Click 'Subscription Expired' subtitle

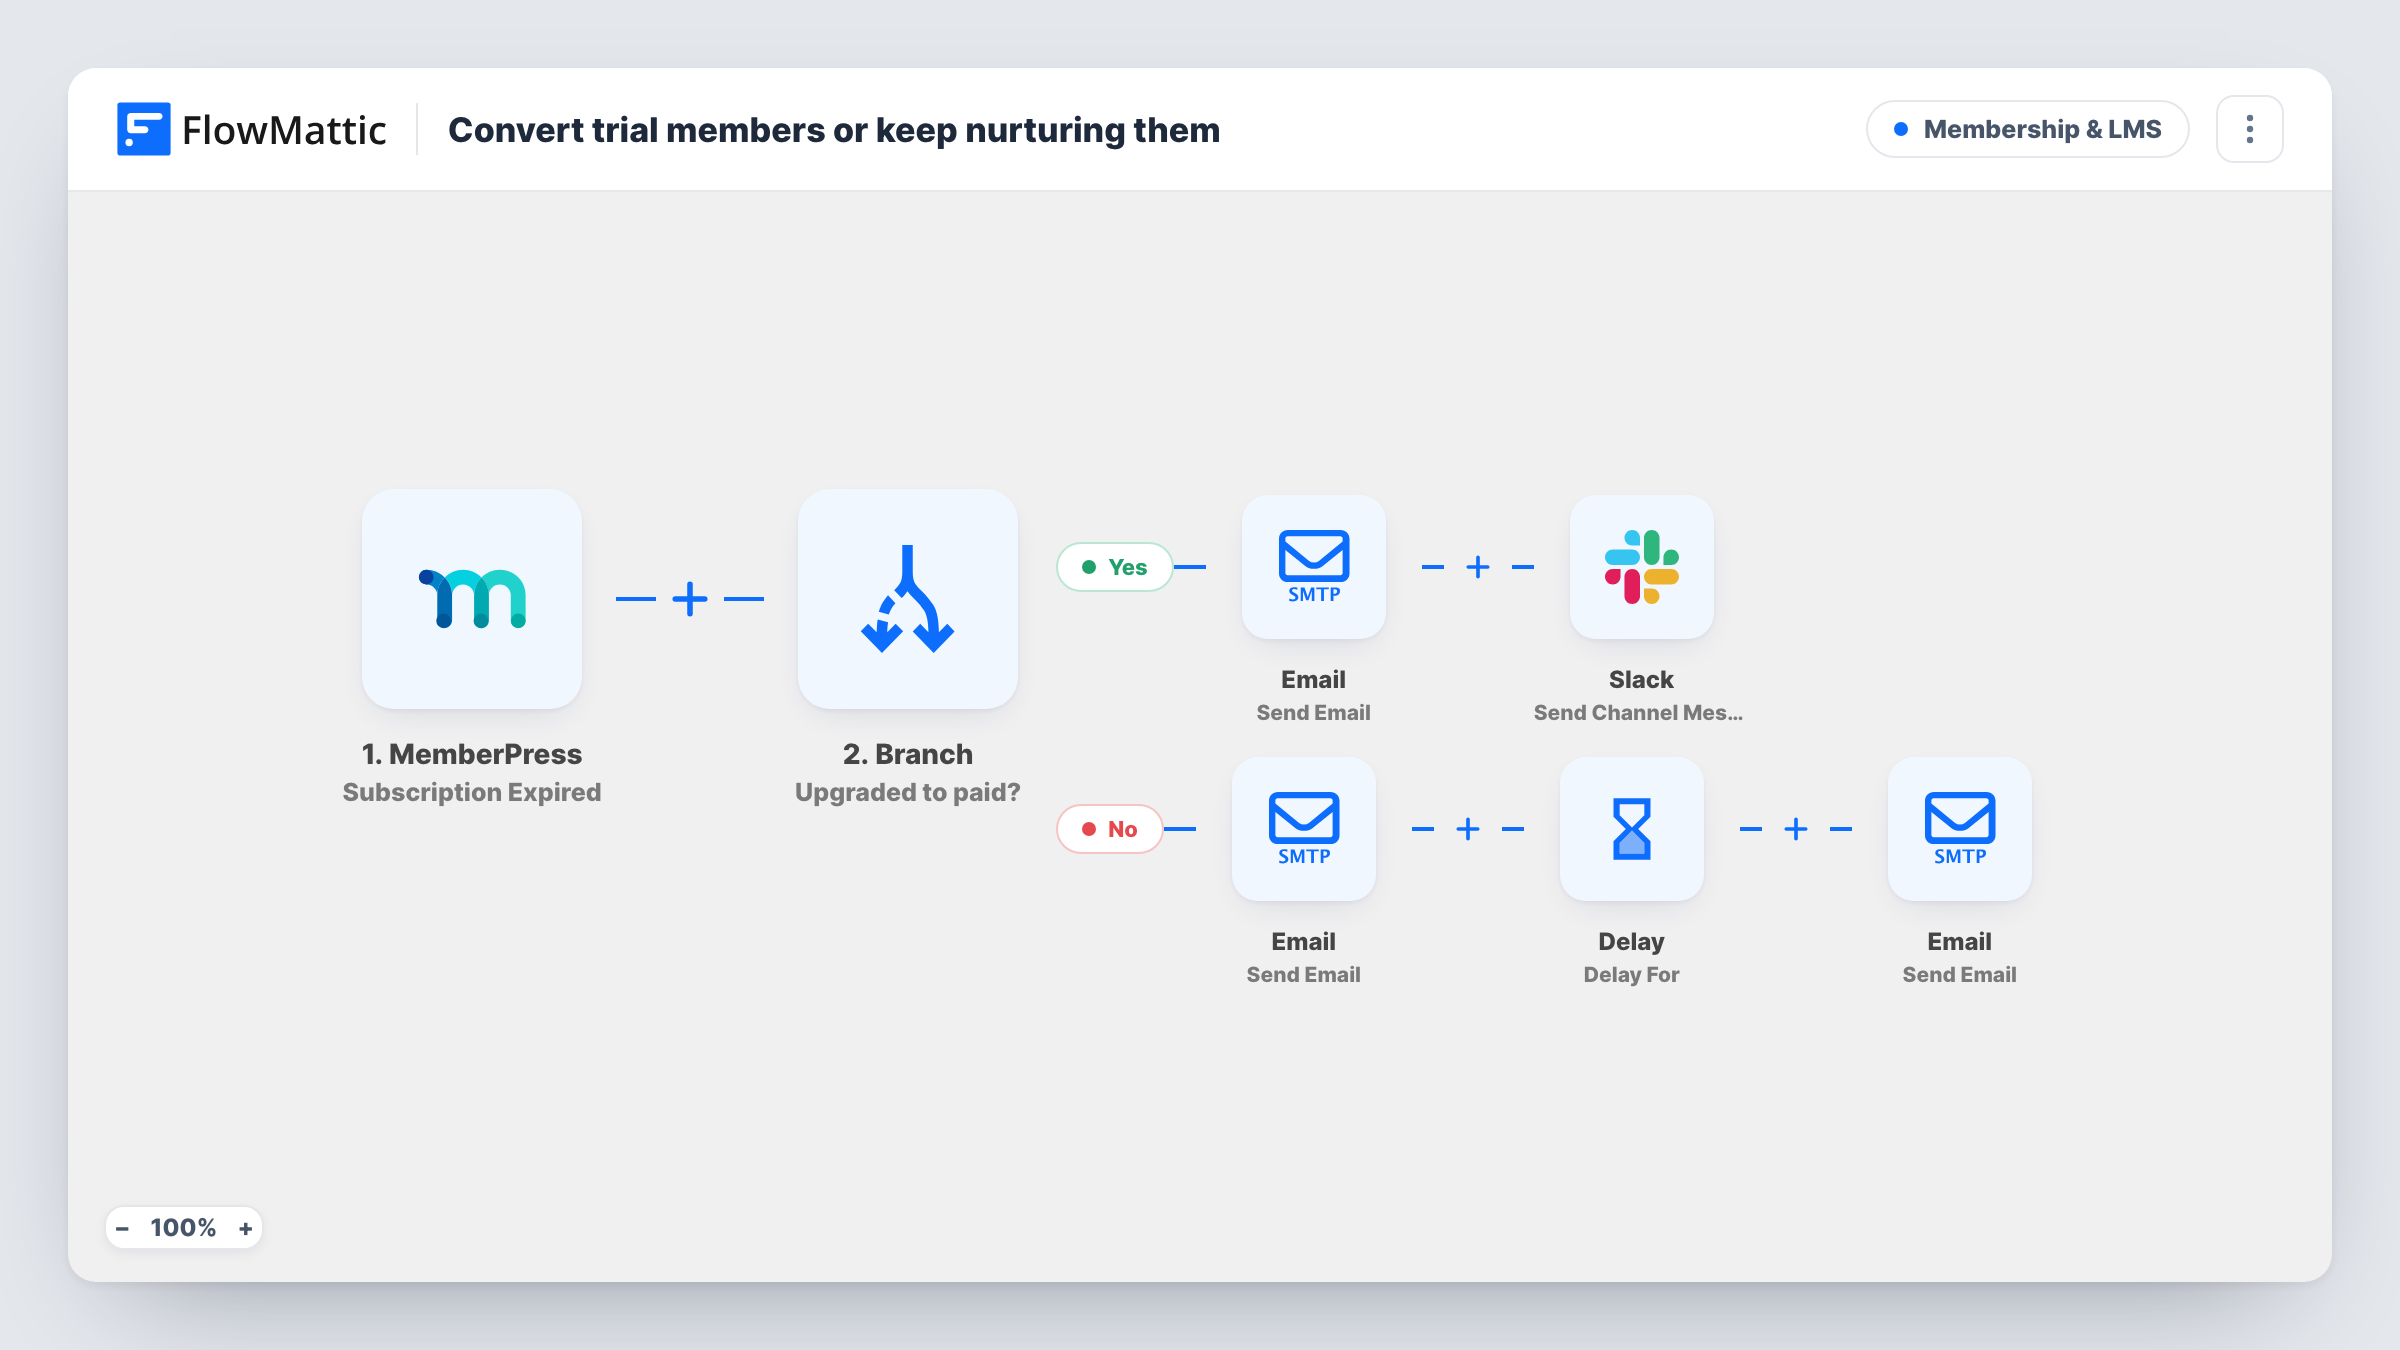(472, 792)
